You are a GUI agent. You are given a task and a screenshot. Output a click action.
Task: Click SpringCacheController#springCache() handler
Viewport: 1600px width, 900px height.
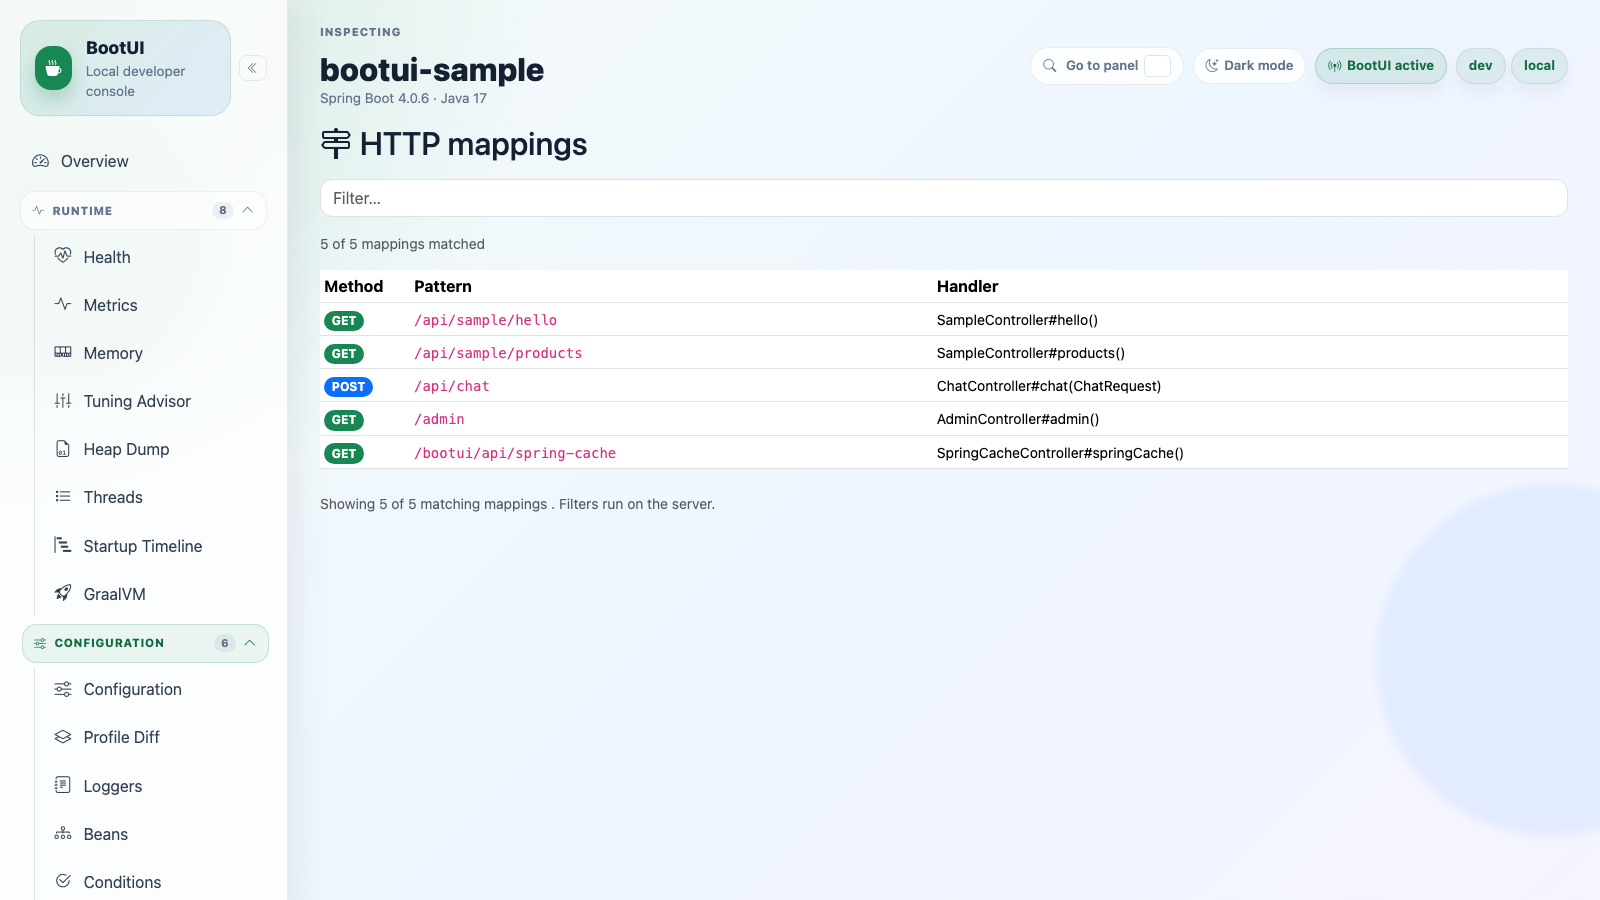(1060, 453)
